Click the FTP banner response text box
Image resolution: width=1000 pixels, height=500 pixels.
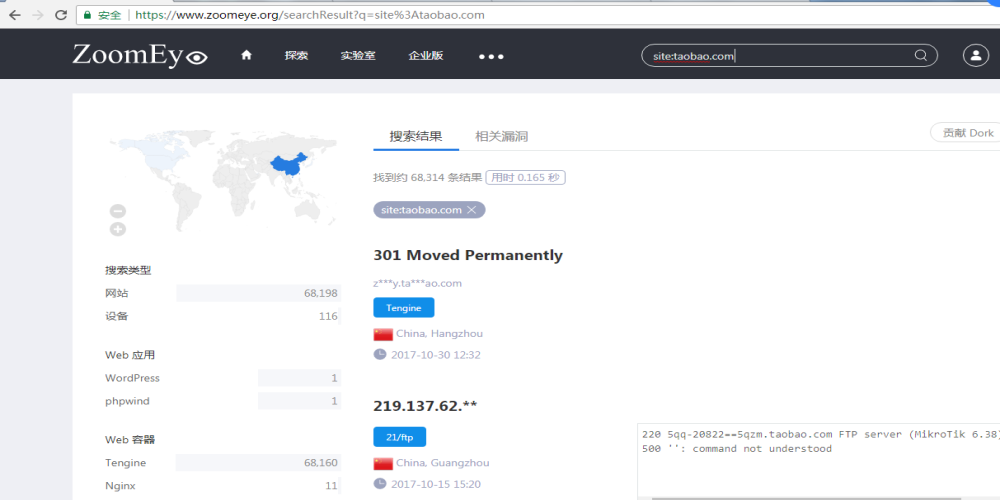click(818, 460)
